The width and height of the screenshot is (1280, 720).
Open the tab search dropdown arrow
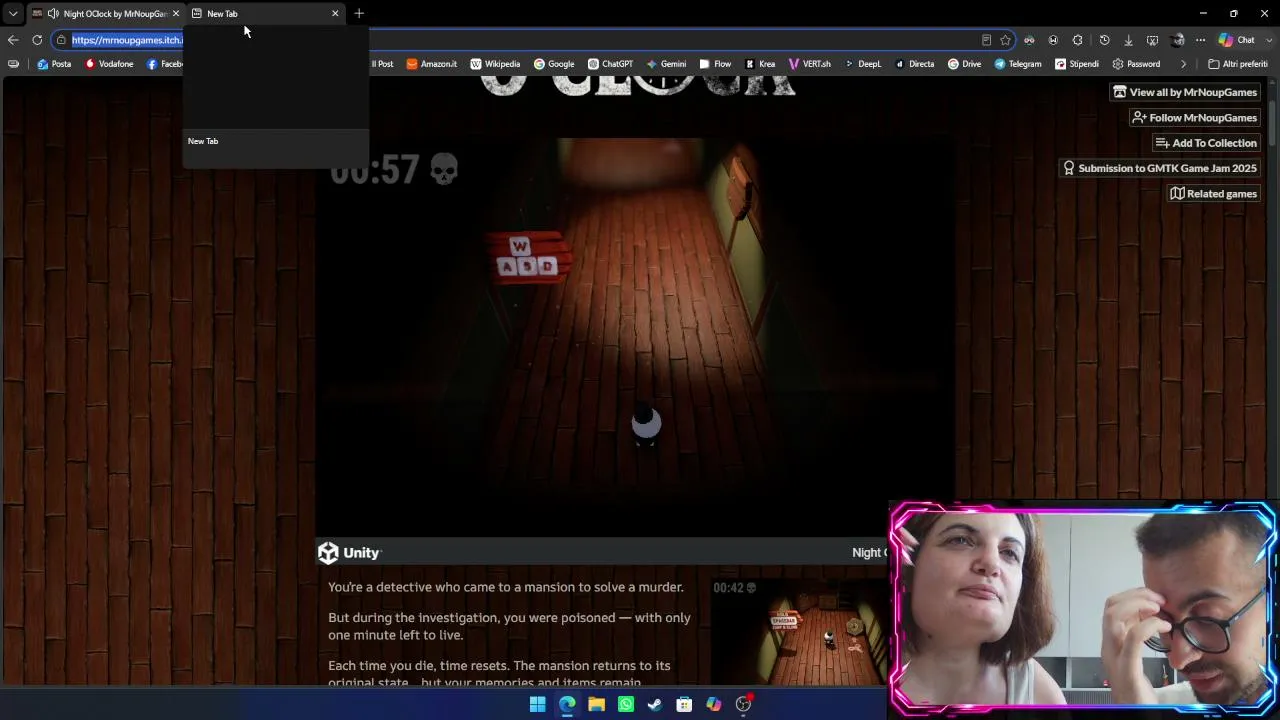pyautogui.click(x=13, y=13)
